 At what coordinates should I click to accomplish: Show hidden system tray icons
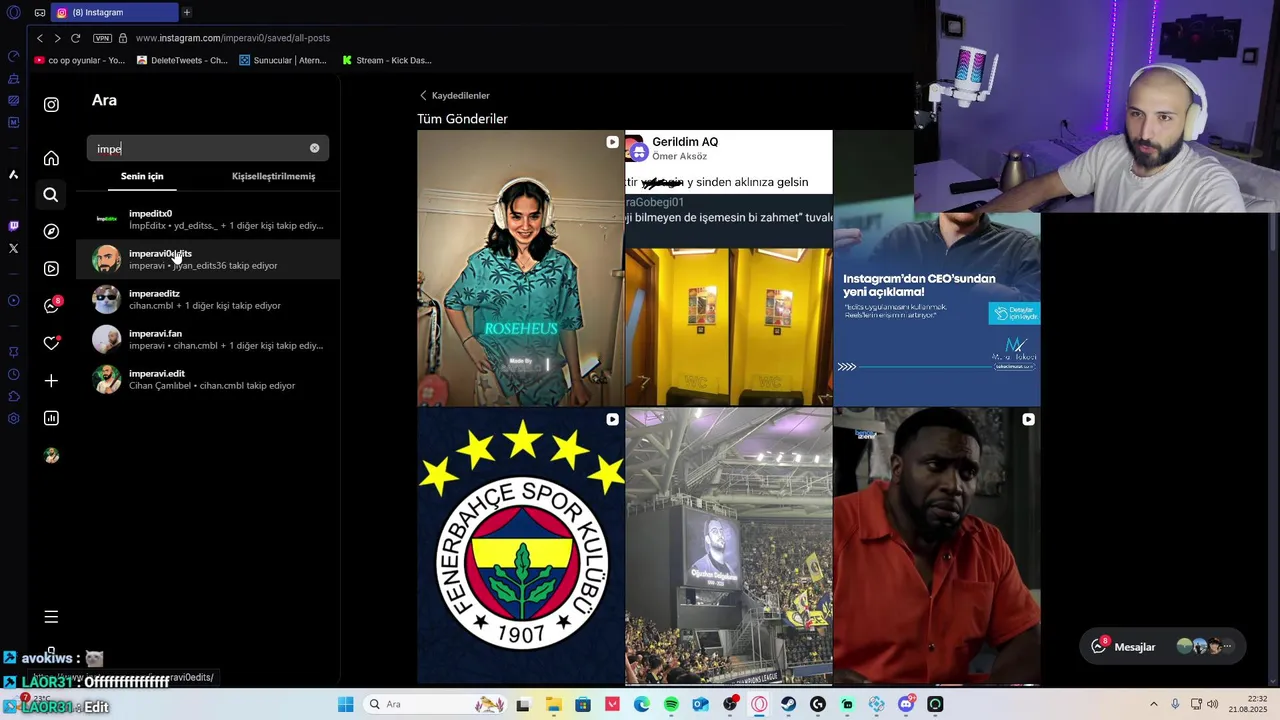click(1153, 704)
